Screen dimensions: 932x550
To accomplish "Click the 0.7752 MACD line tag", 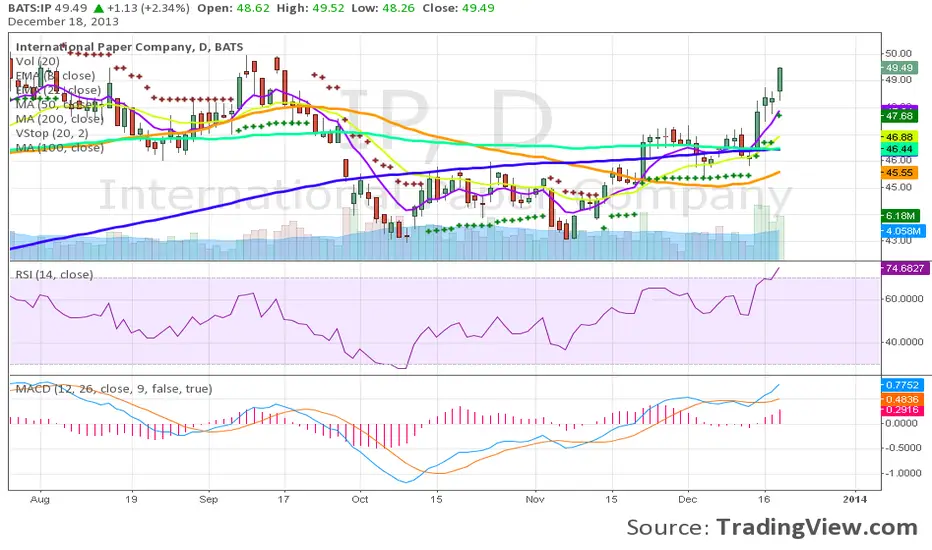I will pyautogui.click(x=902, y=385).
